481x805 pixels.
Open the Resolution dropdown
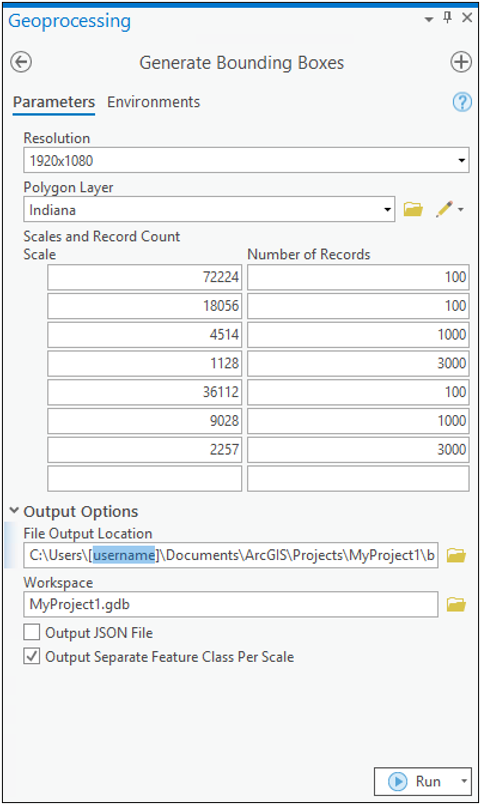[461, 161]
